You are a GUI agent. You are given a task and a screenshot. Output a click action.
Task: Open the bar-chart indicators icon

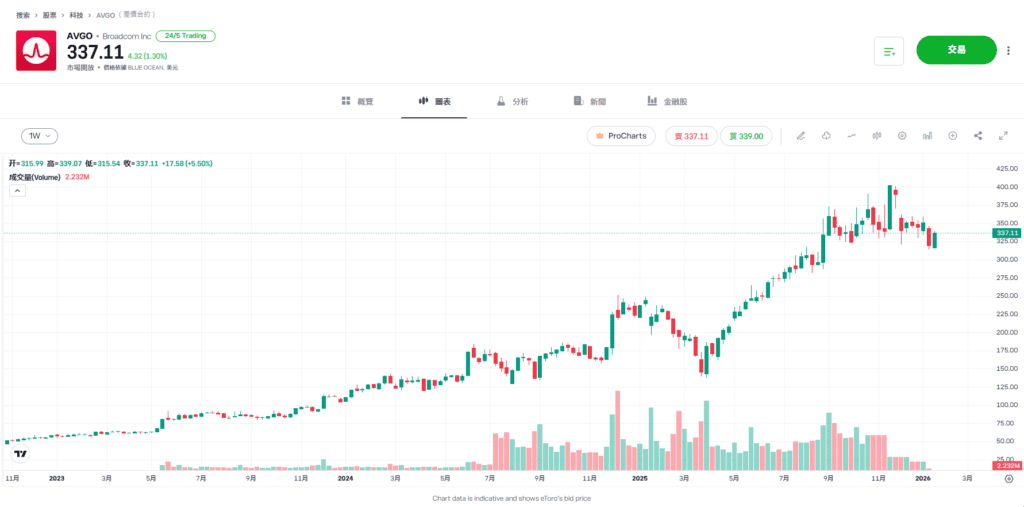928,136
